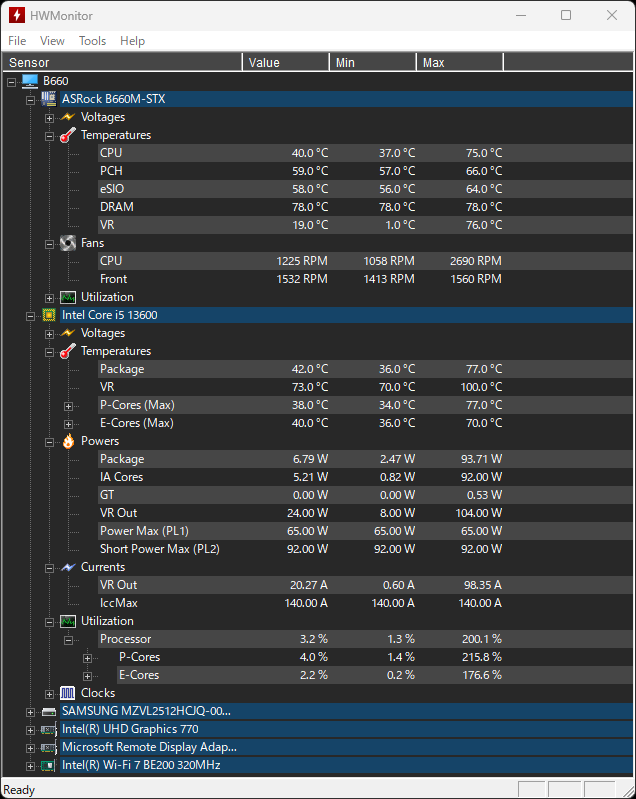Click the Clocks waveform icon
The height and width of the screenshot is (799, 636).
pyautogui.click(x=68, y=693)
